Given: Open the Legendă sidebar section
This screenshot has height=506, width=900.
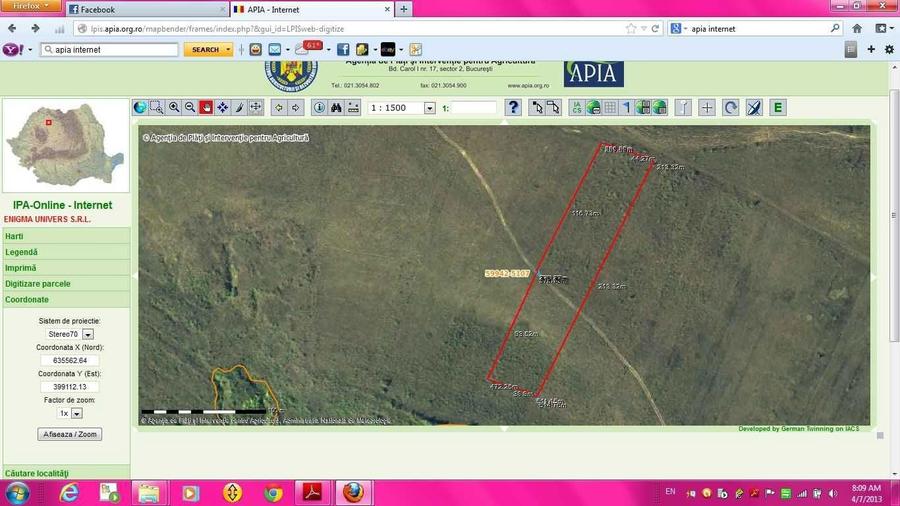Looking at the screenshot, I should tap(21, 252).
